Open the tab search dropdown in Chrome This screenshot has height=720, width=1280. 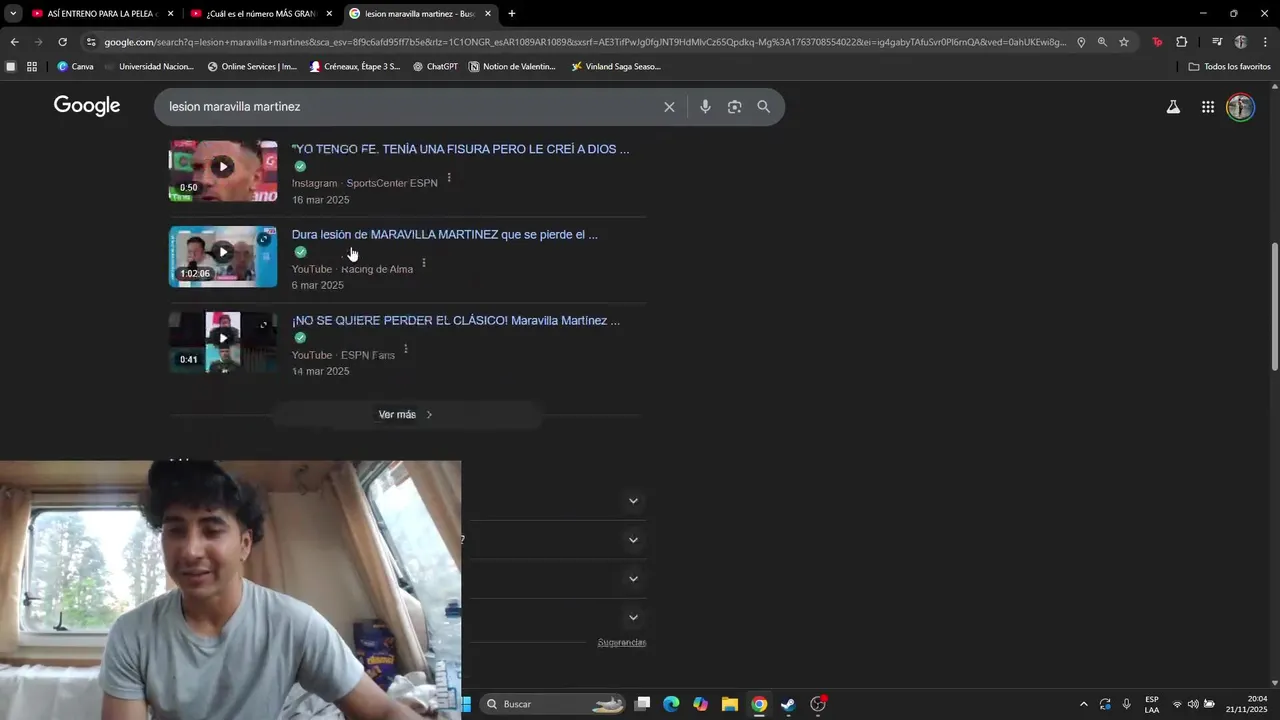tap(13, 14)
